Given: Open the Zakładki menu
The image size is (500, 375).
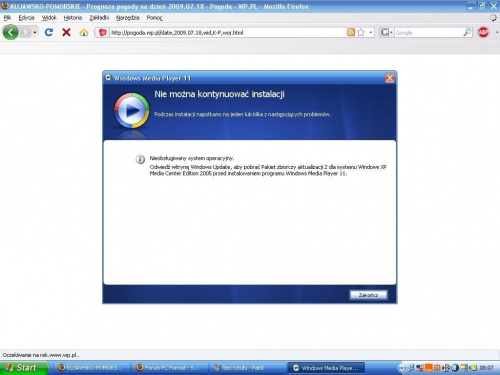Looking at the screenshot, I should 99,18.
